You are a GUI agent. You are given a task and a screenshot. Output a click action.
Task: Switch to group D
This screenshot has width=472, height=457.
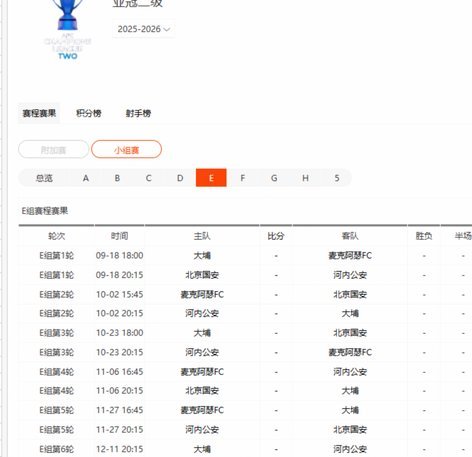click(x=180, y=178)
